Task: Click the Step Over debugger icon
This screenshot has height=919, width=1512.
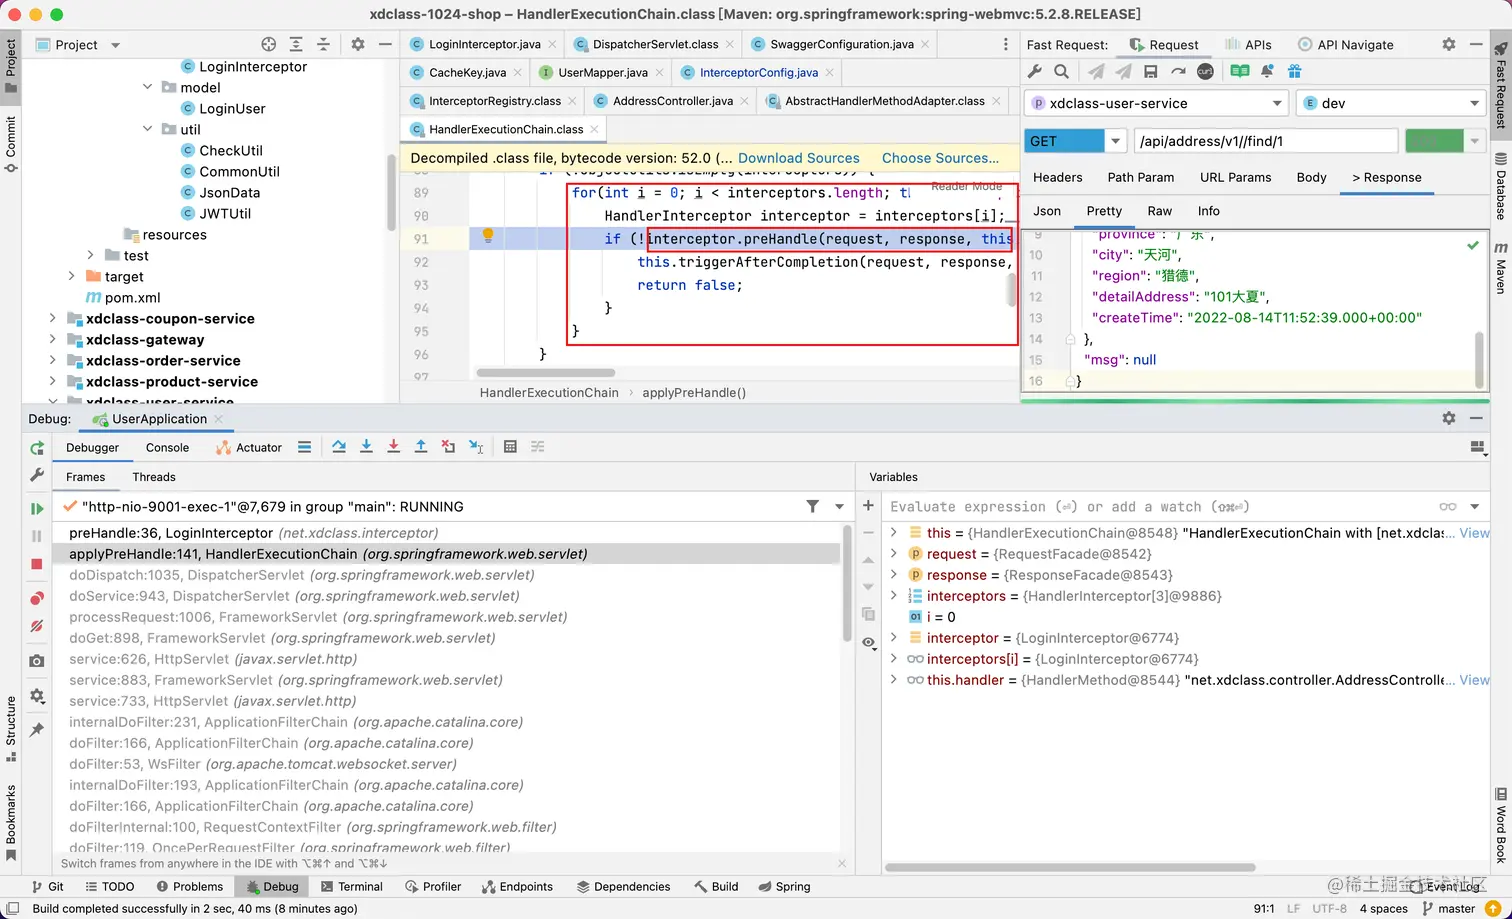Action: pos(339,447)
